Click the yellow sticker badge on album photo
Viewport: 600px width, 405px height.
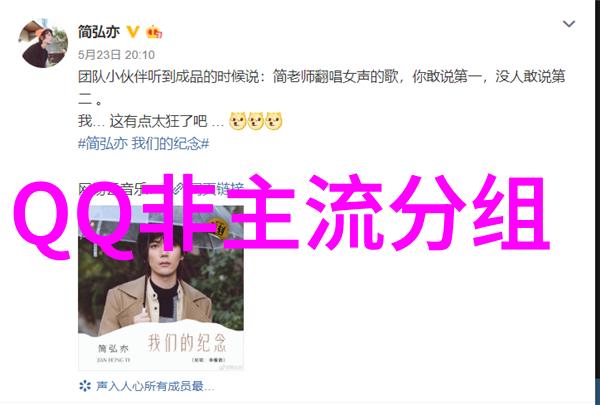pyautogui.click(x=217, y=230)
